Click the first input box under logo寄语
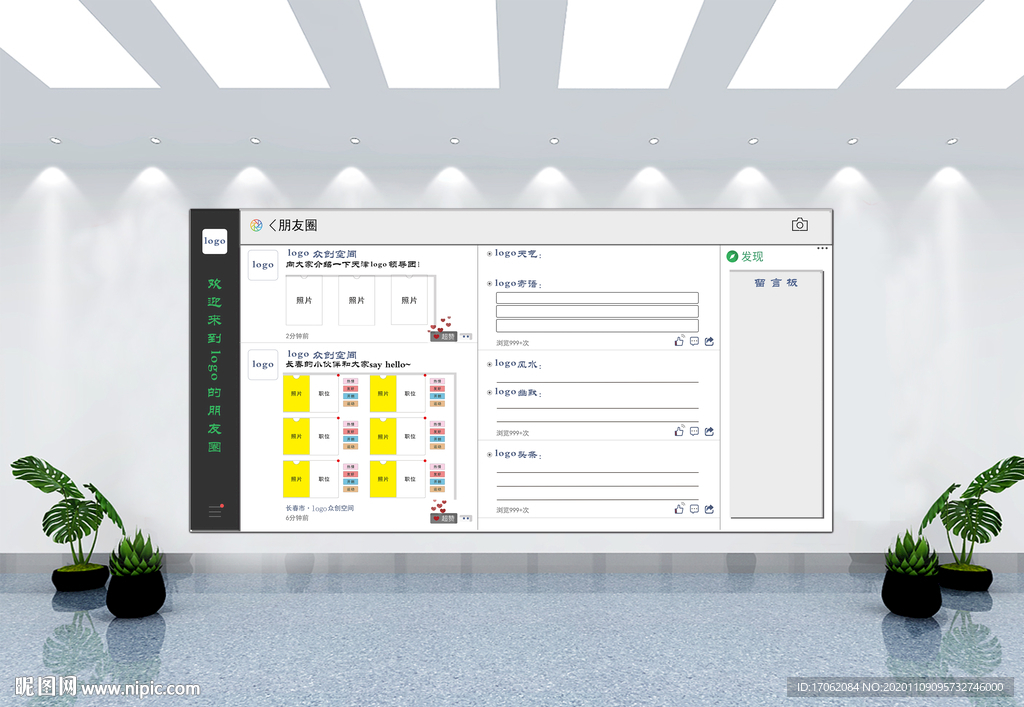This screenshot has height=707, width=1024. pos(597,298)
